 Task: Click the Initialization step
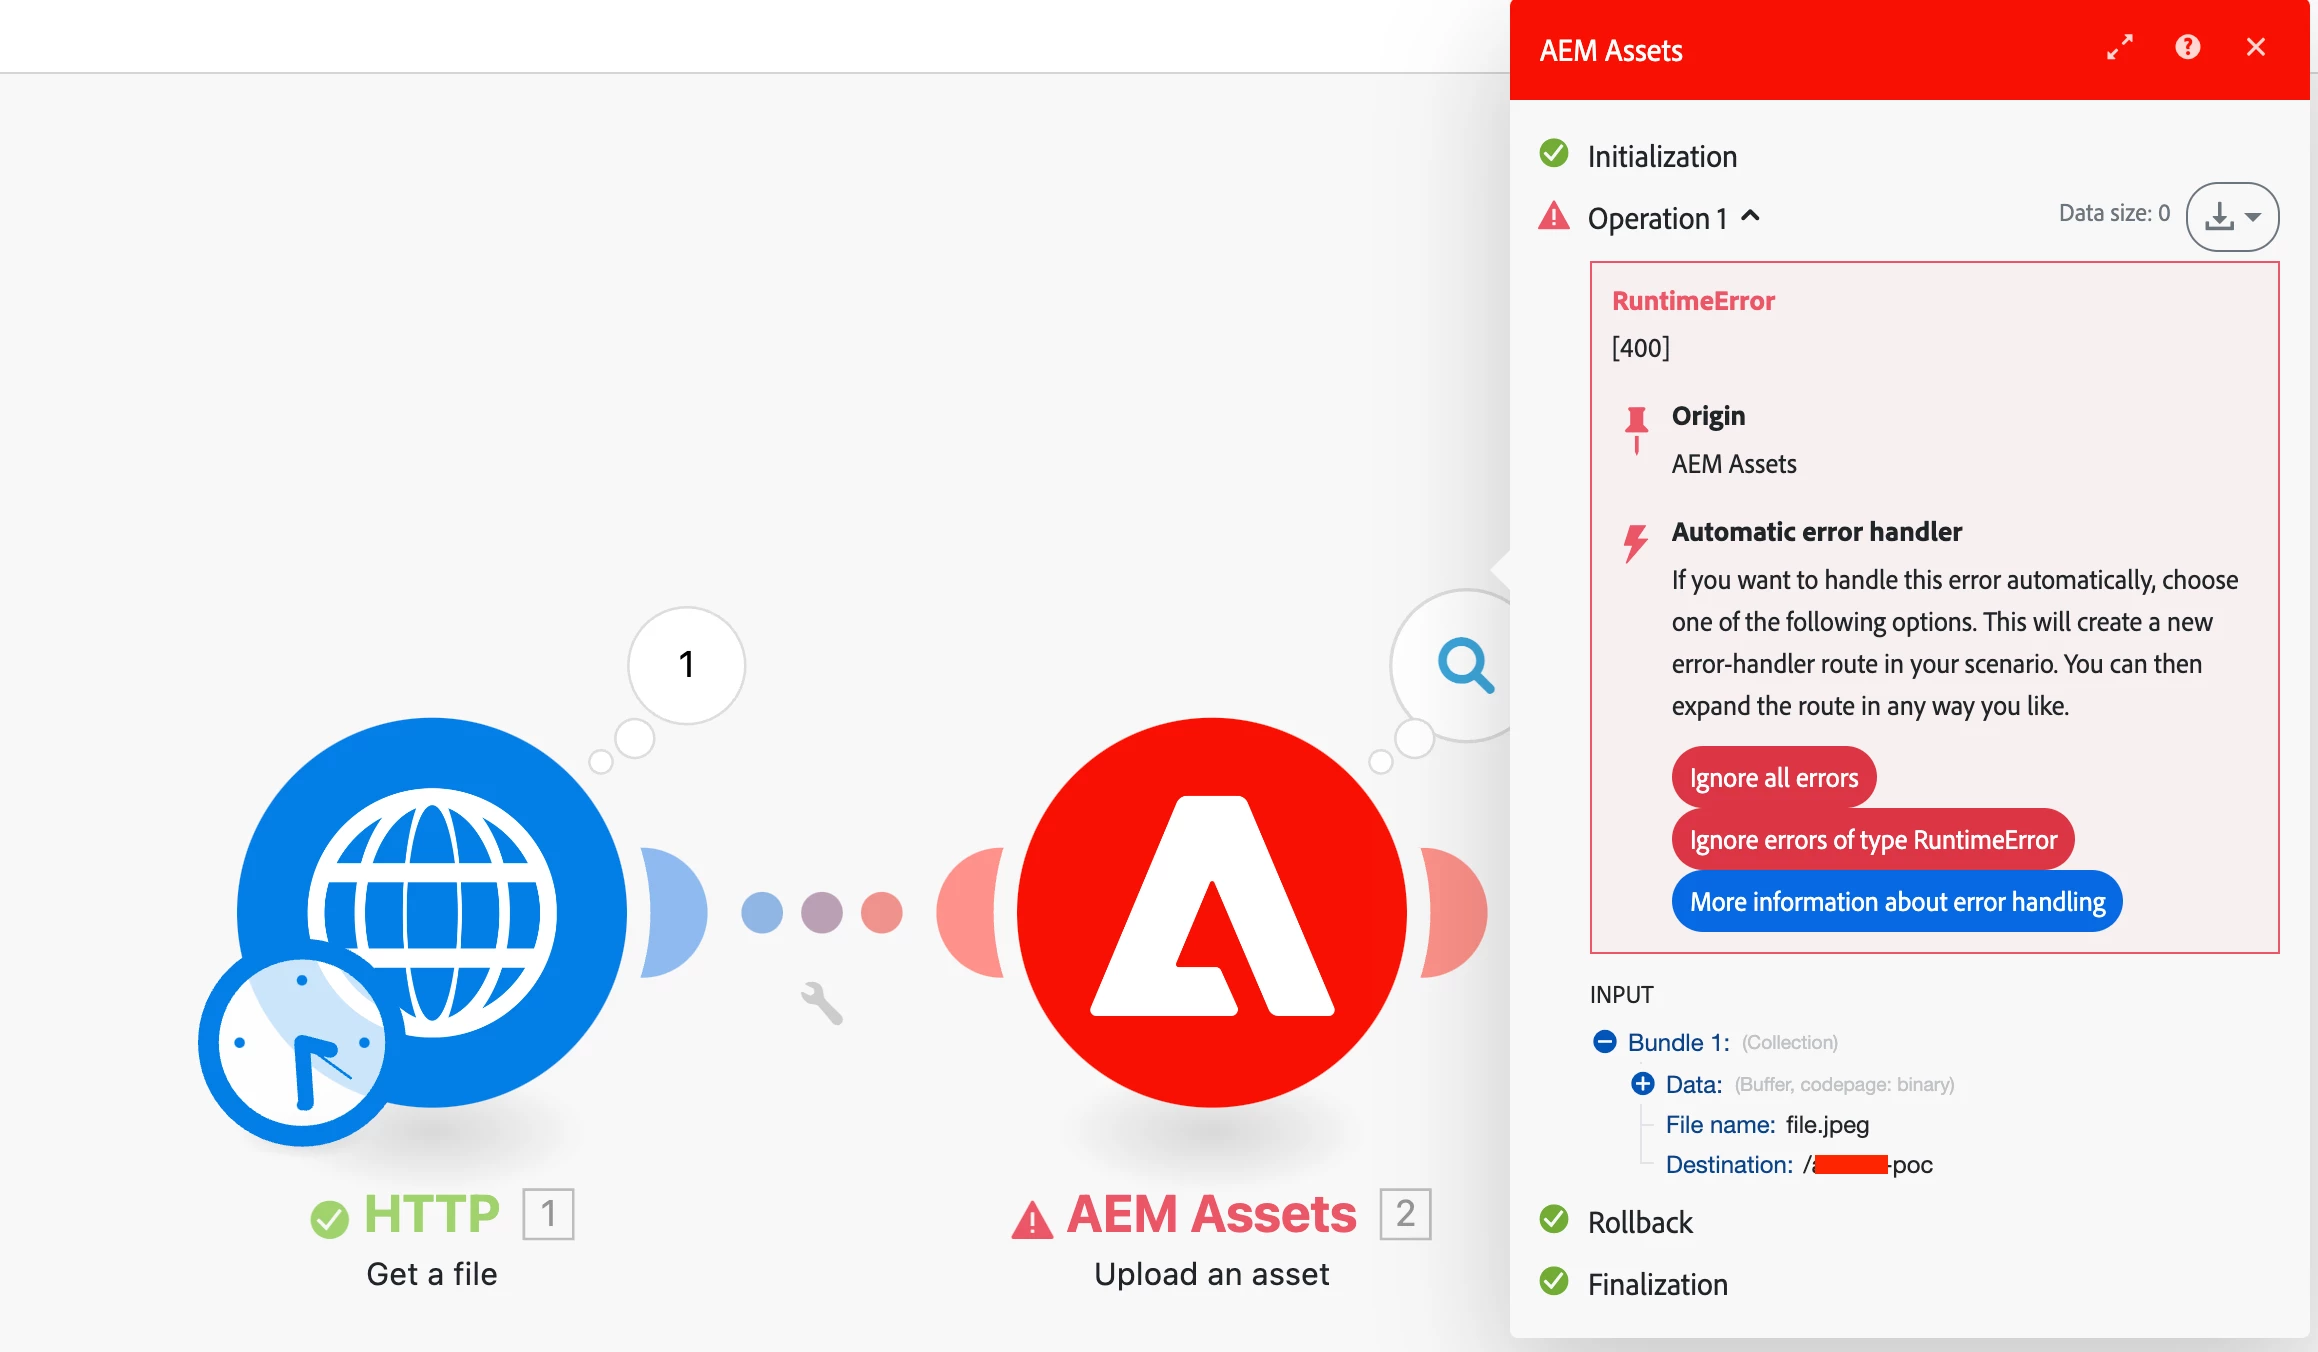coord(1661,156)
